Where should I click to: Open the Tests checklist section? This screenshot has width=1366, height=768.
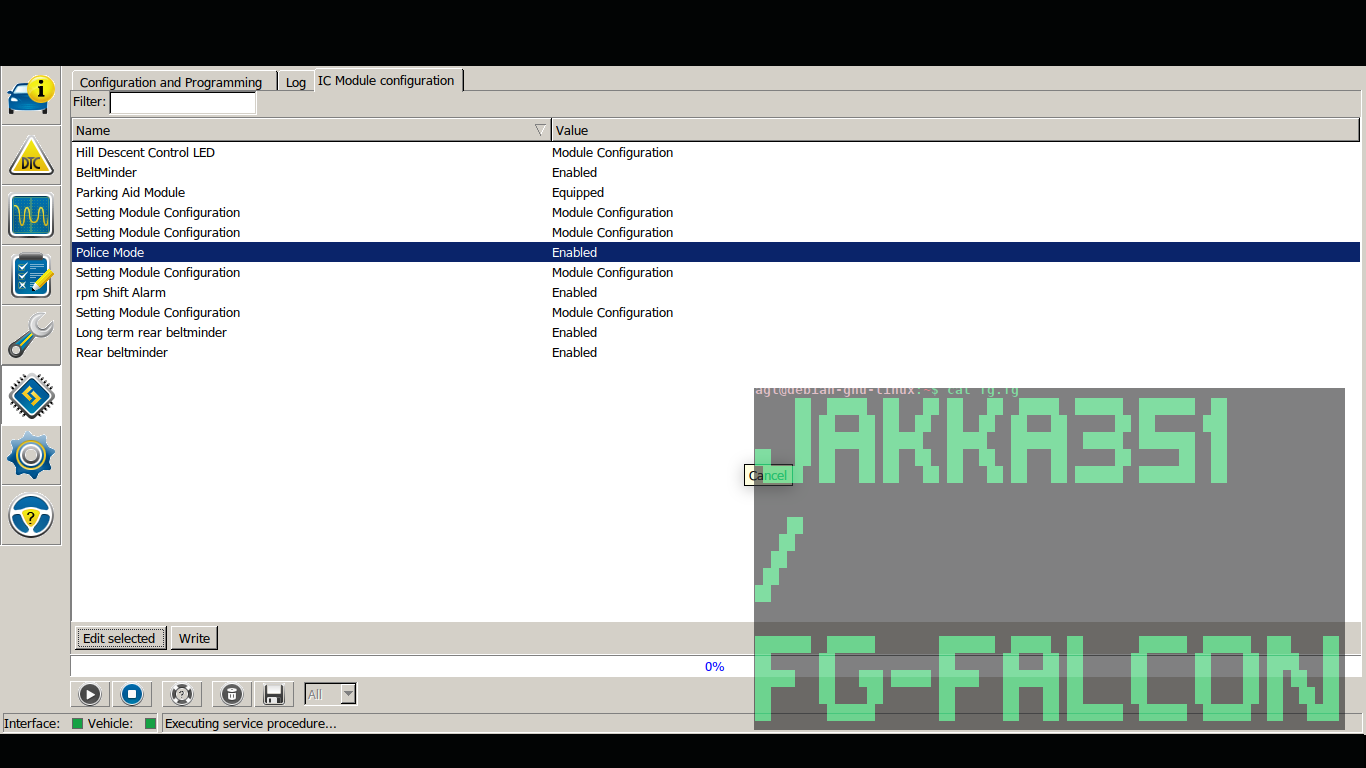click(x=31, y=275)
